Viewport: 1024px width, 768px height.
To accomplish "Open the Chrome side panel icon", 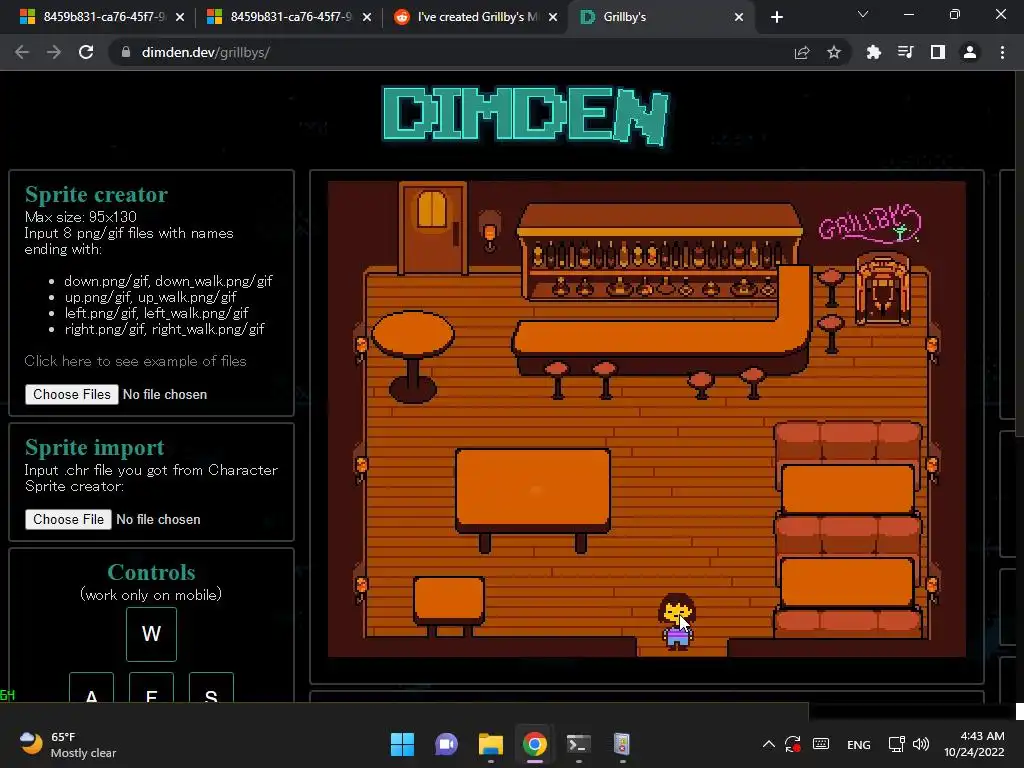I will (x=938, y=52).
